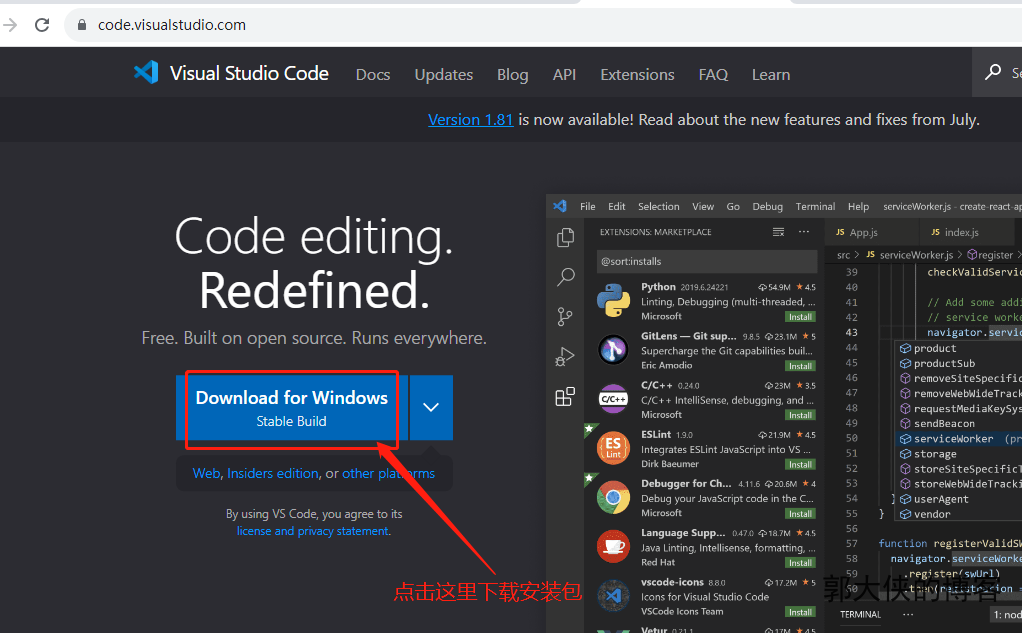
Task: Click serviceWorker.js in the breadcrumb path
Action: click(x=916, y=255)
